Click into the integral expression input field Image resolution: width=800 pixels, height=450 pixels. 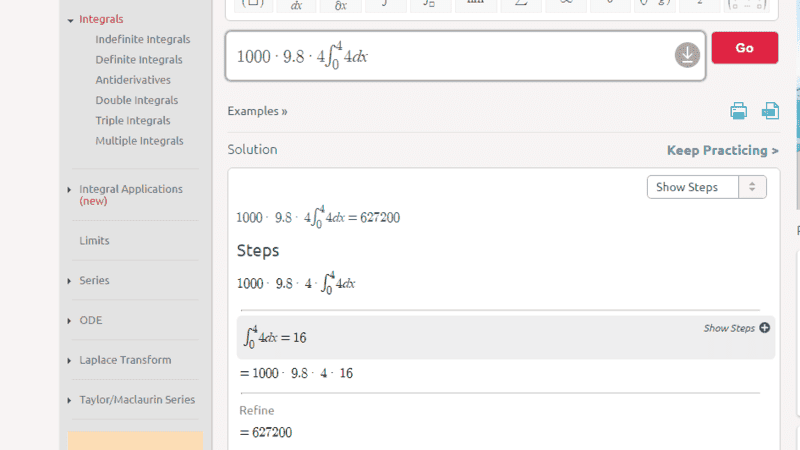pyautogui.click(x=450, y=56)
